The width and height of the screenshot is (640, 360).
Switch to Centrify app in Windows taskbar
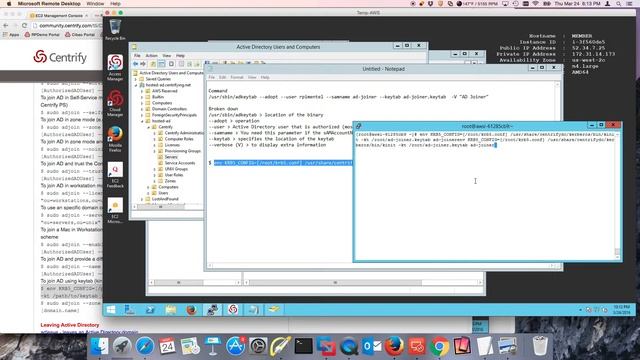[233, 310]
